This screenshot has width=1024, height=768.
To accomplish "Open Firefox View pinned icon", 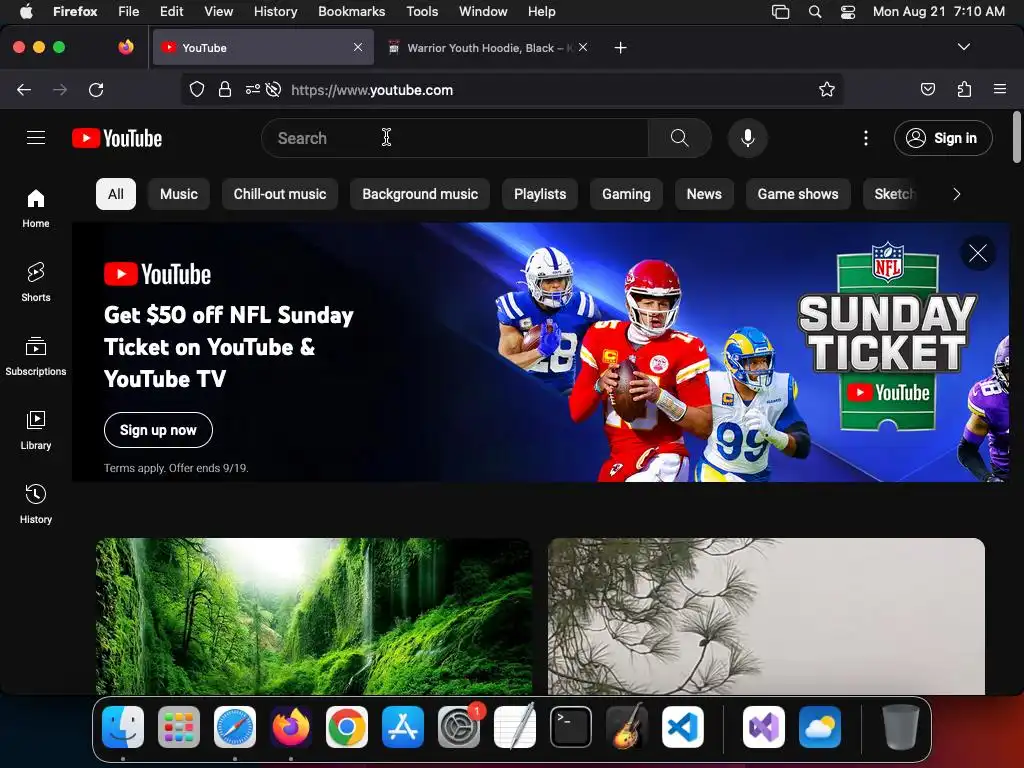I will click(x=126, y=47).
